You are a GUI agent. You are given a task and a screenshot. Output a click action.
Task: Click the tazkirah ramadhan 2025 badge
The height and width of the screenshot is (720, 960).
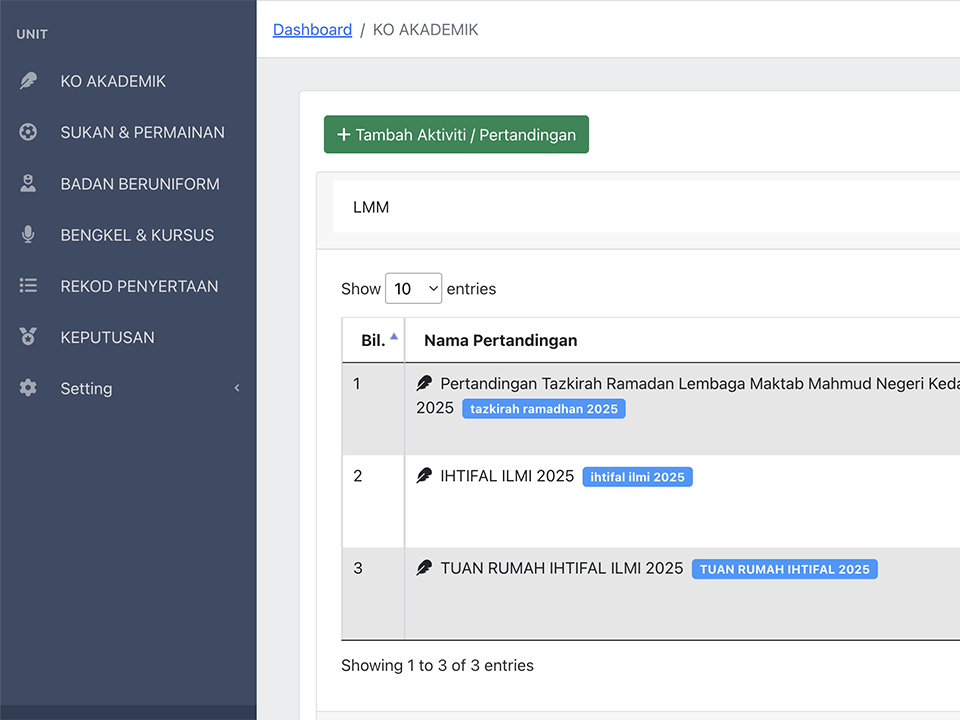[x=543, y=409]
